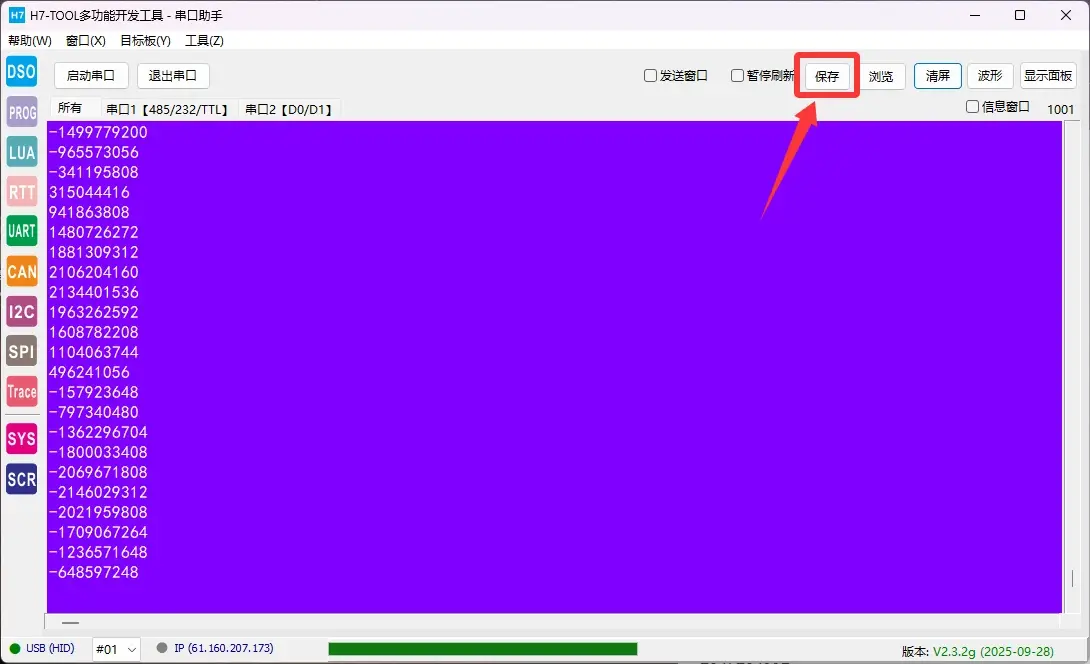
Task: Open the CAN bus tool icon
Action: tap(22, 272)
